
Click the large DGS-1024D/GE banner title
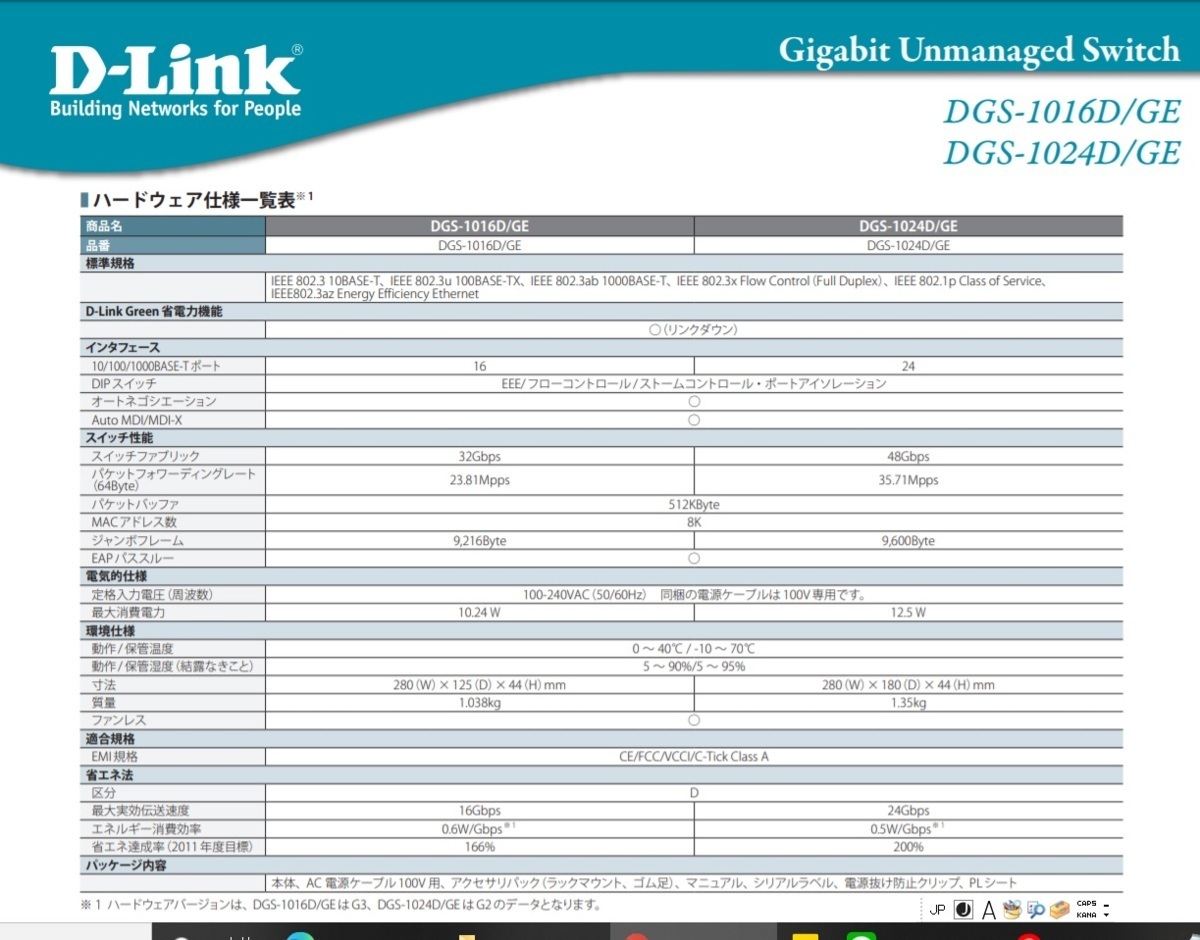pos(1062,152)
